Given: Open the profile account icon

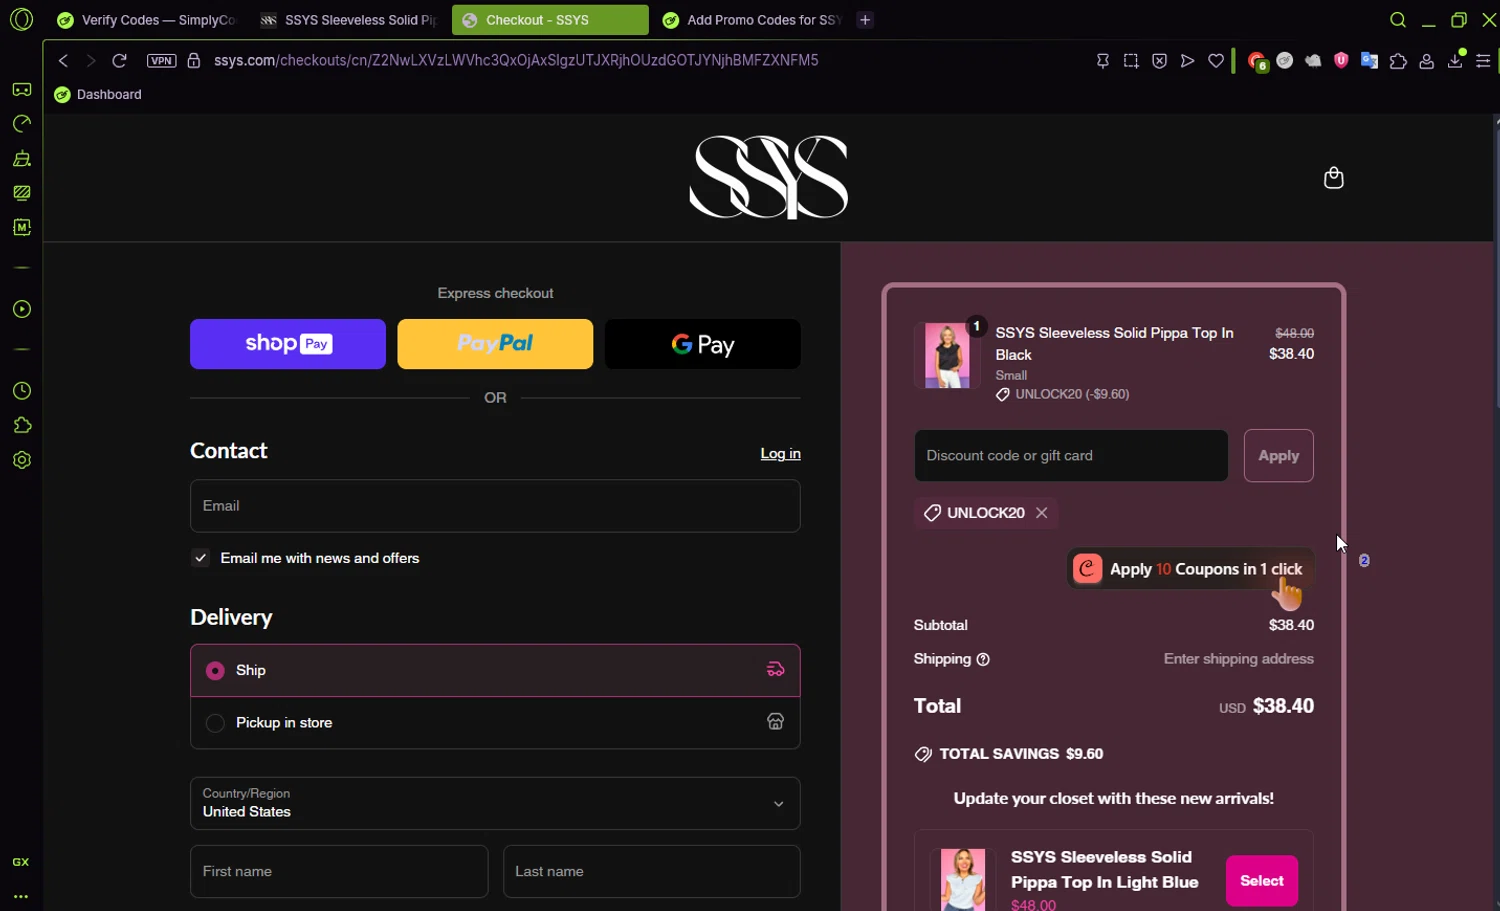Looking at the screenshot, I should [1427, 61].
